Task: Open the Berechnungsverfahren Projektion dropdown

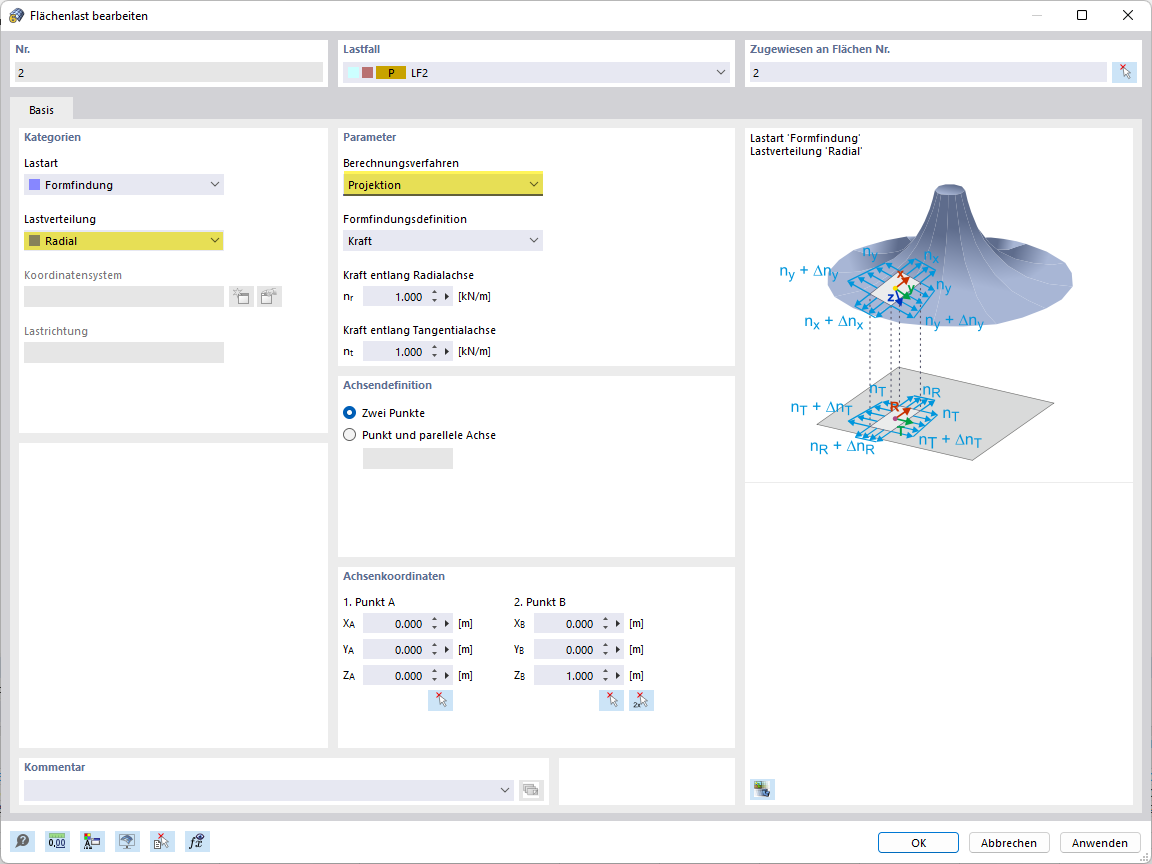Action: (x=443, y=184)
